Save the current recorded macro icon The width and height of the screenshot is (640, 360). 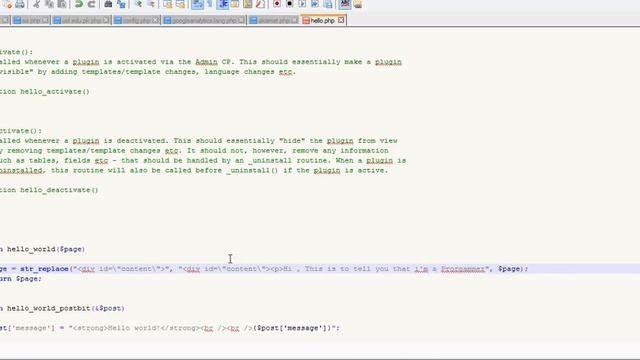pyautogui.click(x=328, y=4)
